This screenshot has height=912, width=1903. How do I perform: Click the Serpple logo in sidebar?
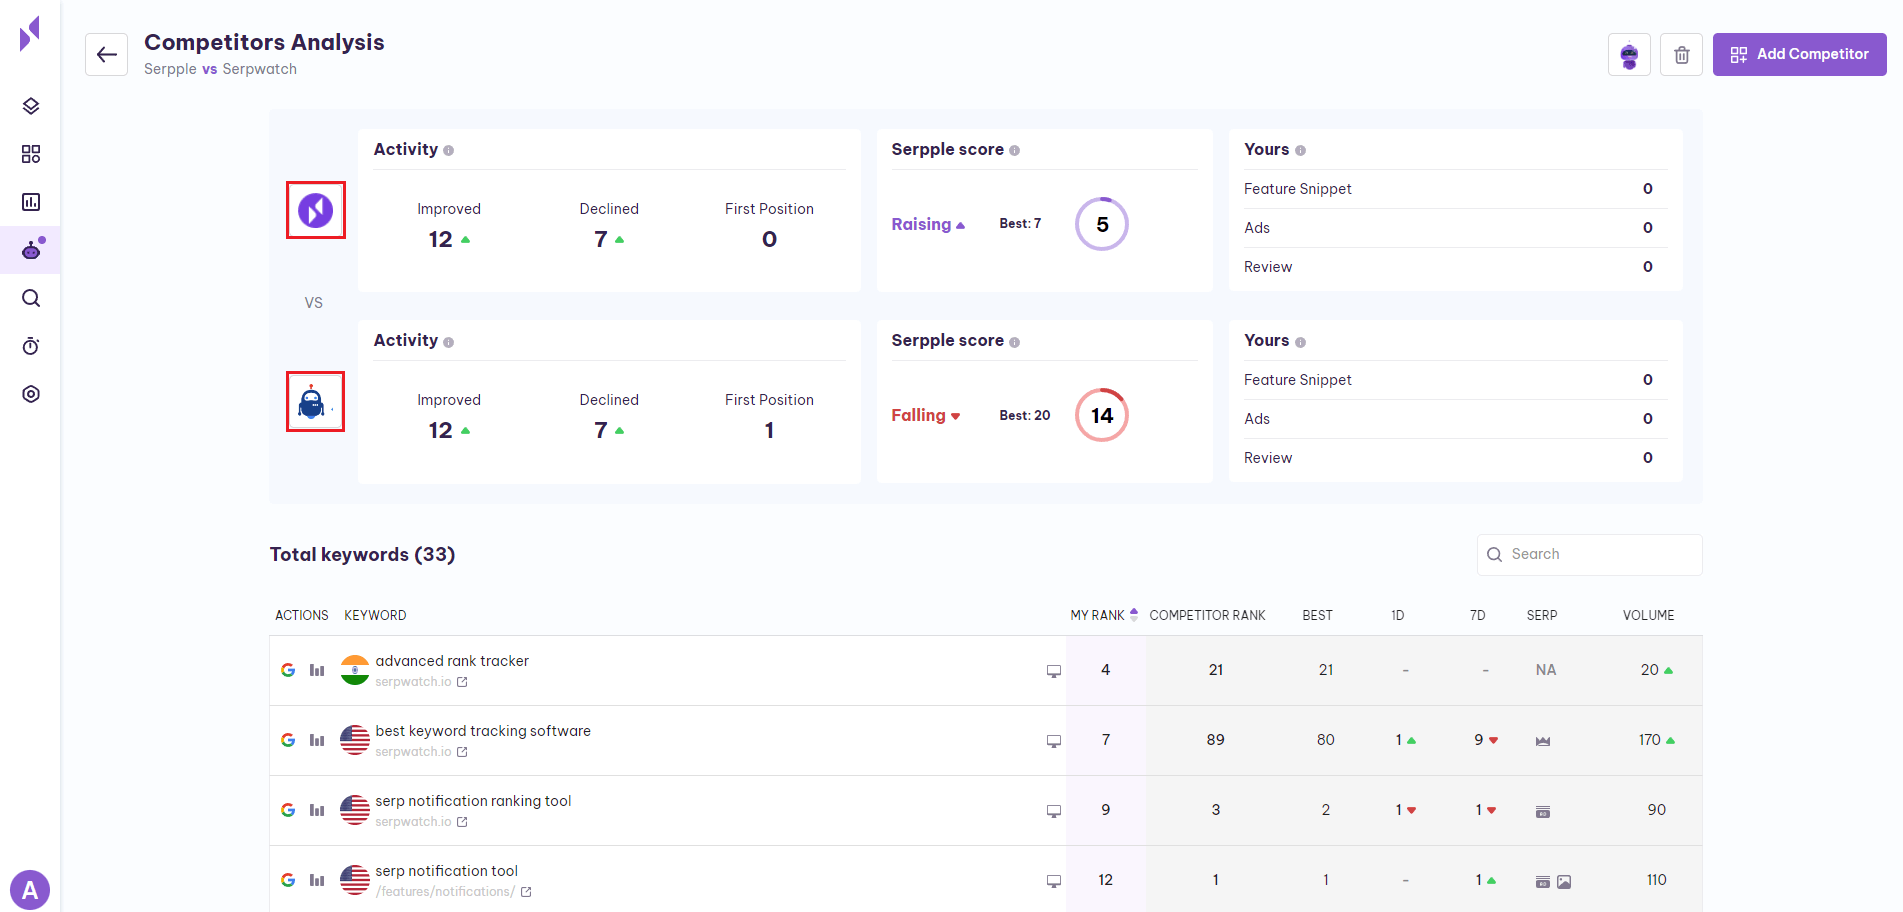(30, 34)
